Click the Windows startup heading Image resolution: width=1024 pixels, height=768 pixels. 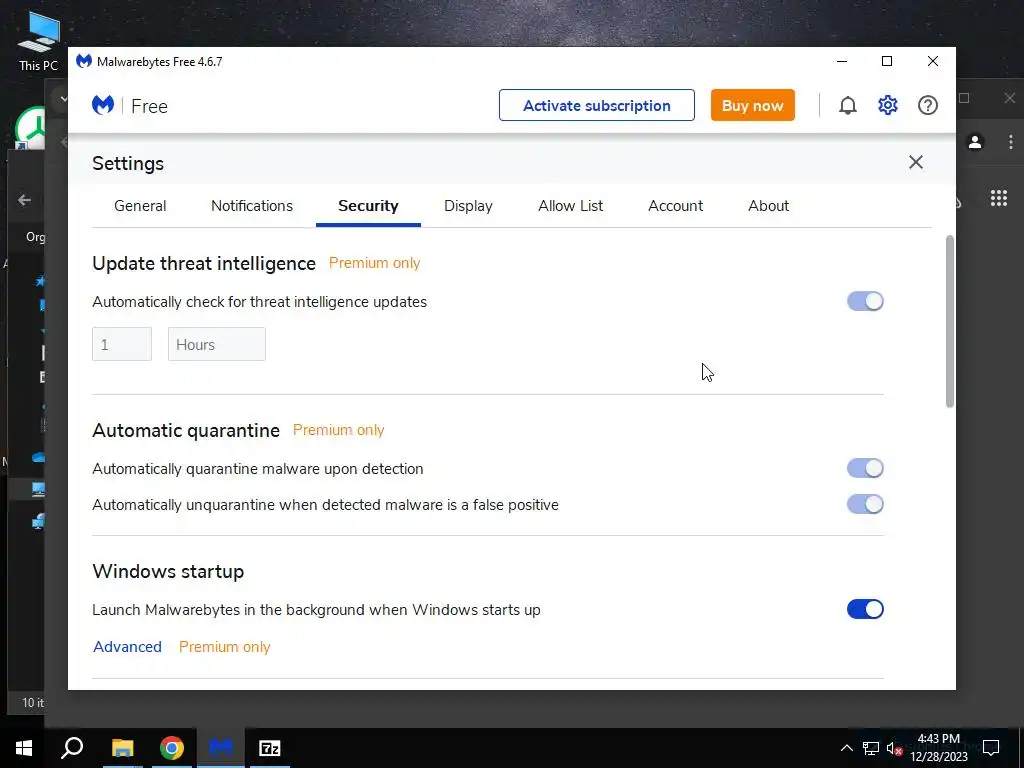point(168,571)
